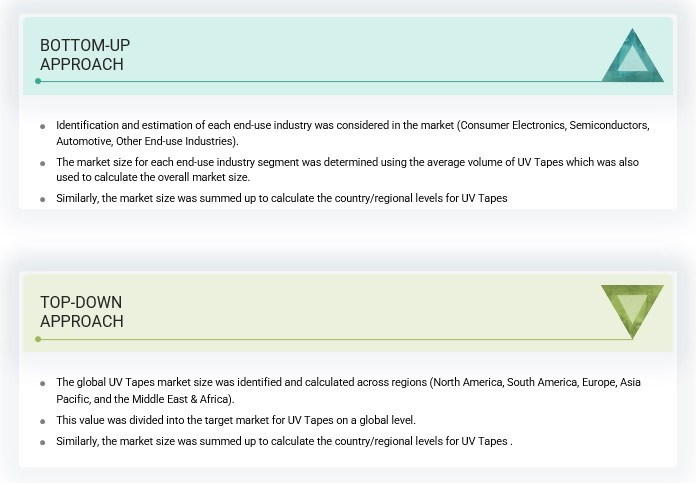Click 'This value was divided into the target market' text
Image resolution: width=697 pixels, height=485 pixels.
(235, 420)
